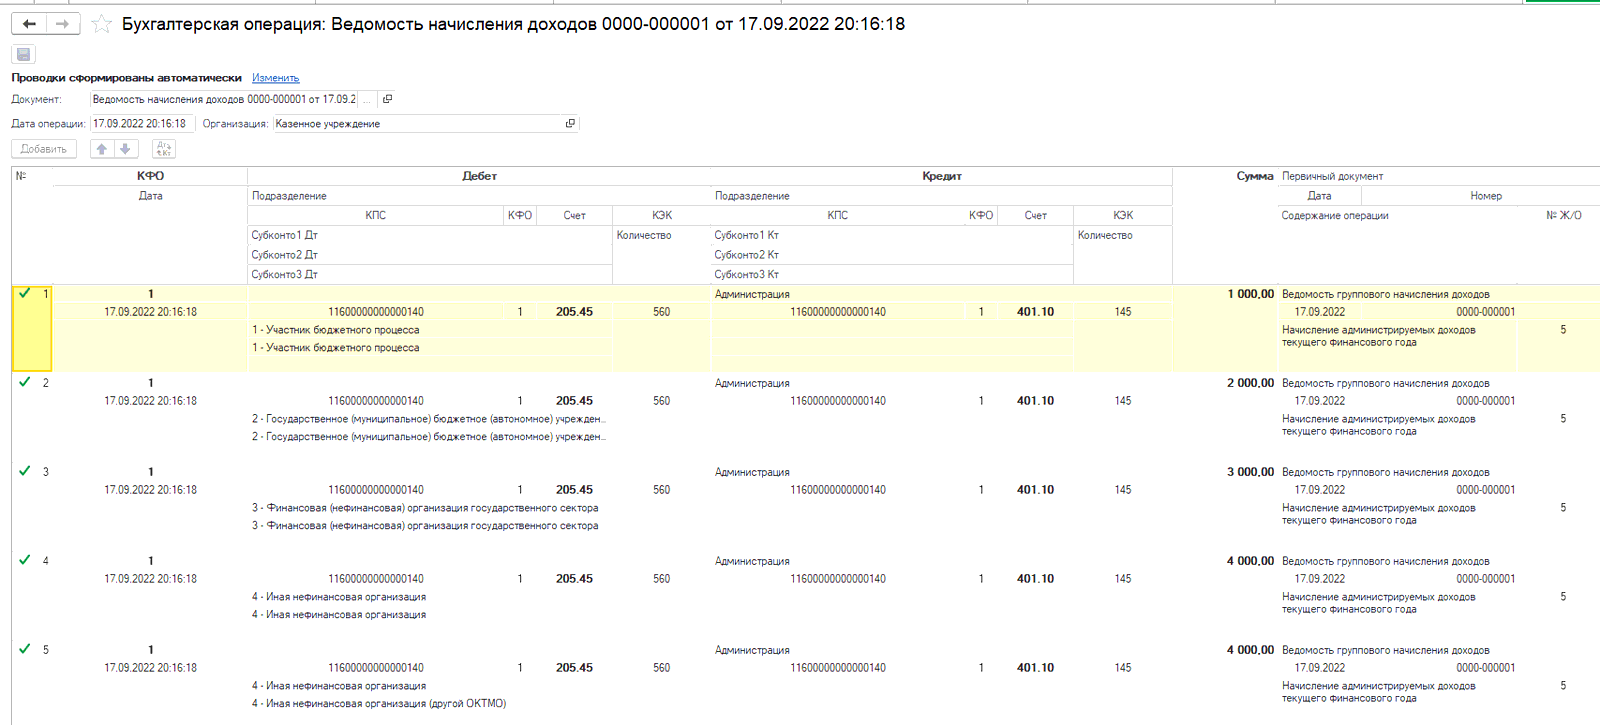Open the Изменить link
Screen dimensions: 1600x725
point(275,78)
